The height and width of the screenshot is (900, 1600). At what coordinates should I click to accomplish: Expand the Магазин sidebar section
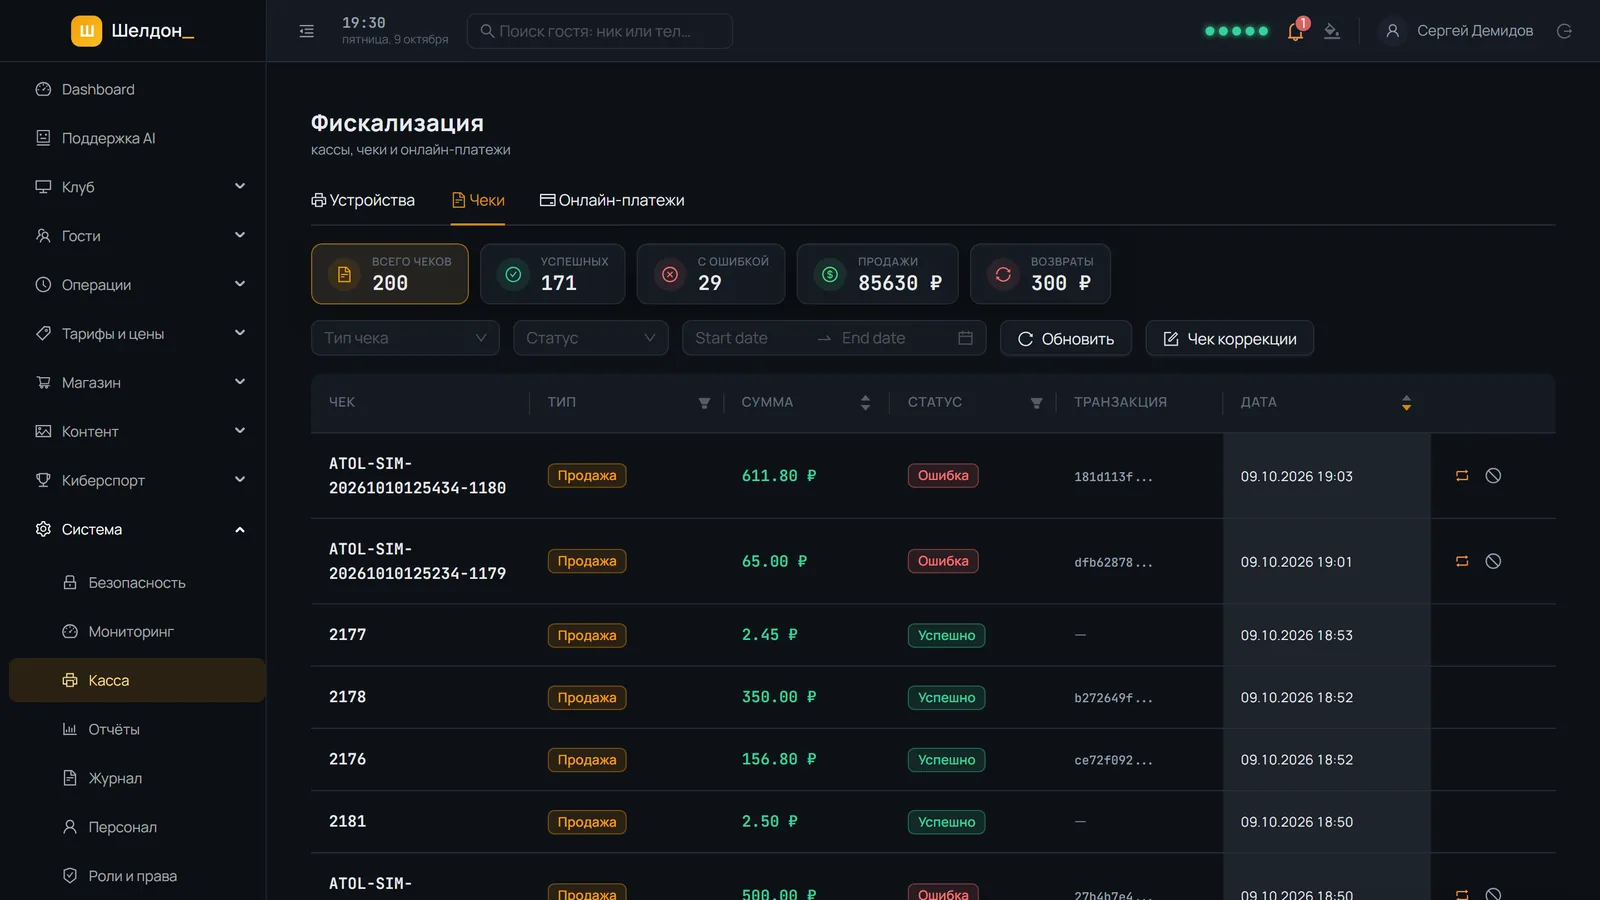(x=138, y=382)
